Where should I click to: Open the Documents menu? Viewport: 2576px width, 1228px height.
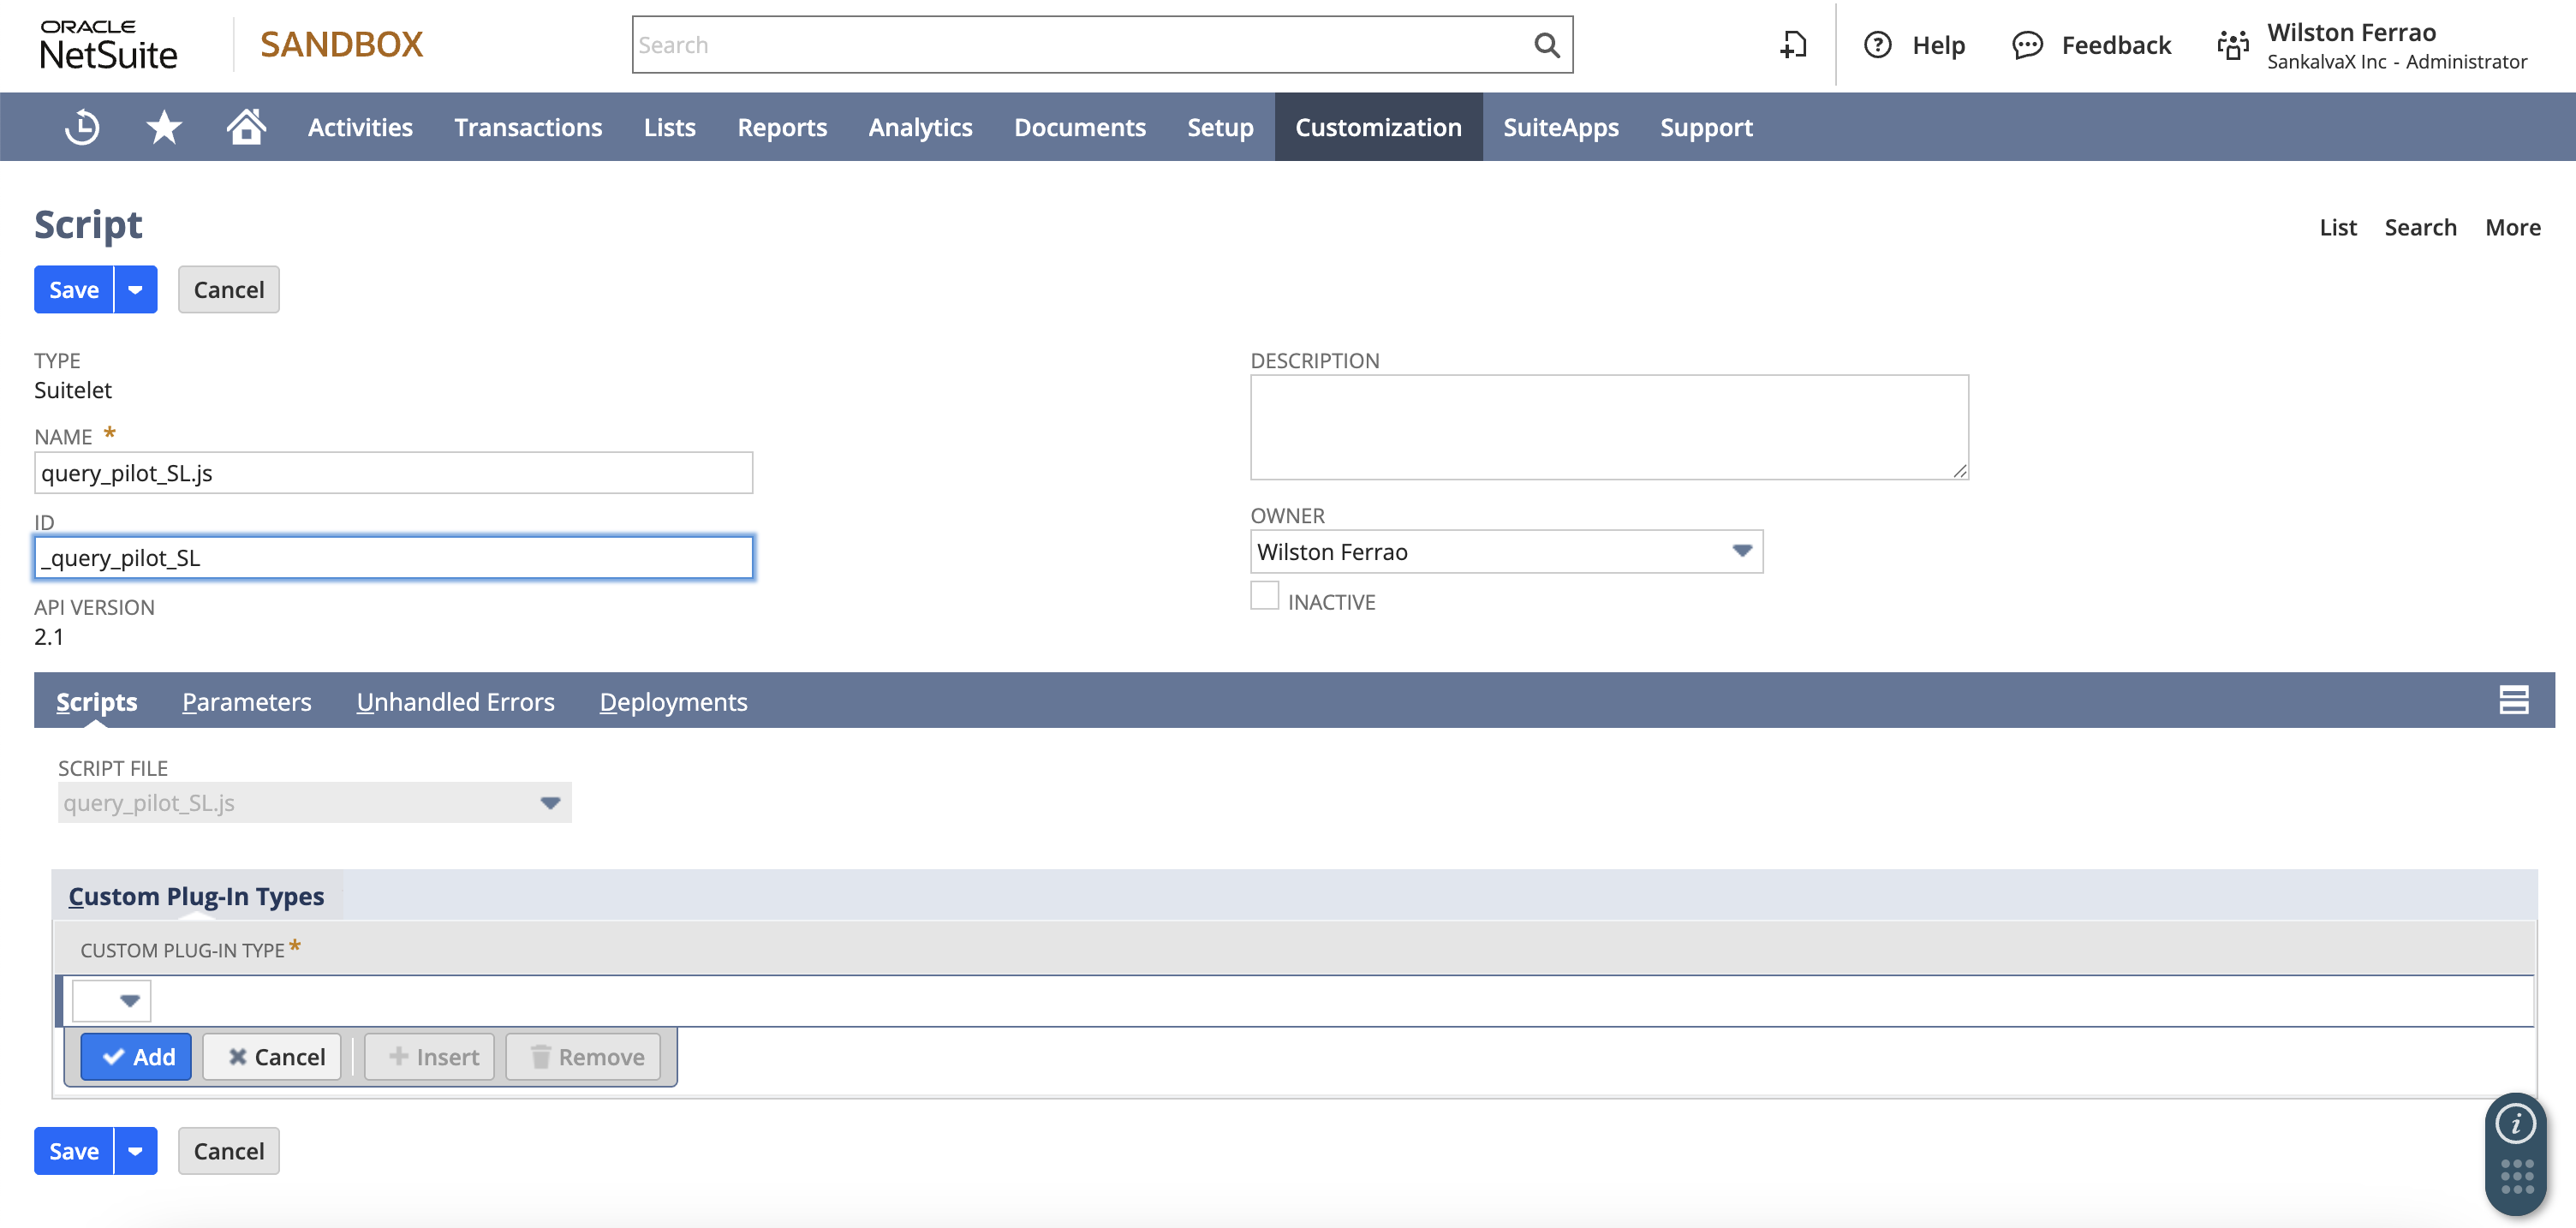pos(1080,127)
